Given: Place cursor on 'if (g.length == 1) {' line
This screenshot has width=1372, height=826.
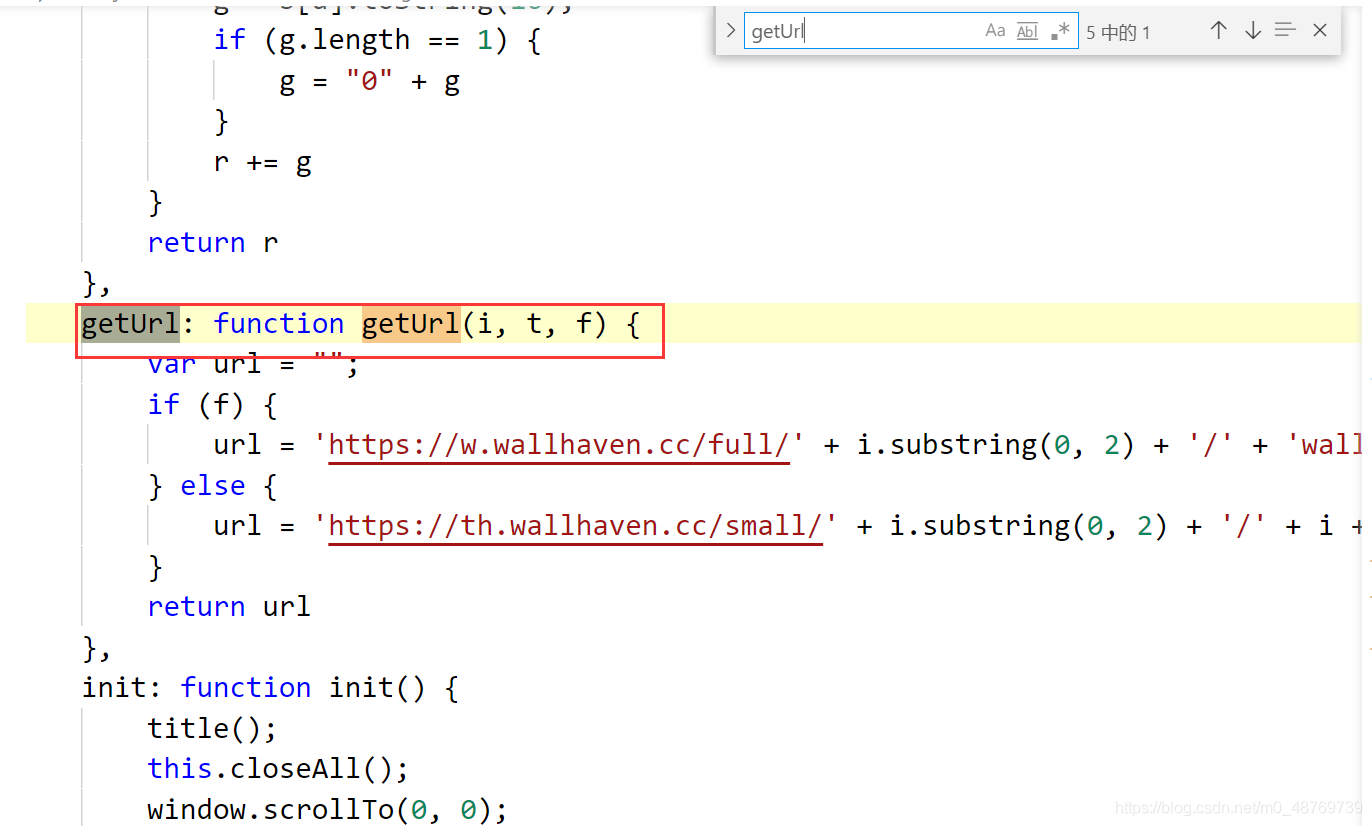Looking at the screenshot, I should tap(377, 40).
